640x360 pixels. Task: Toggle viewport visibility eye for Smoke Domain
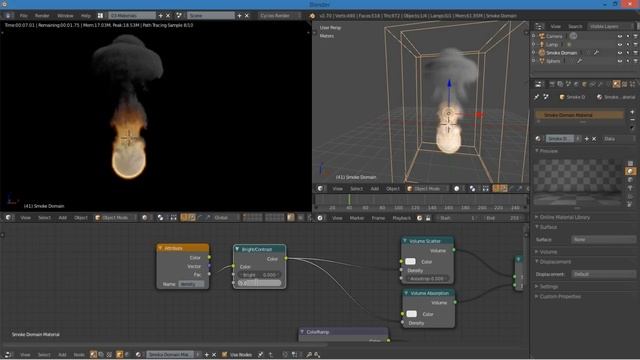click(620, 53)
